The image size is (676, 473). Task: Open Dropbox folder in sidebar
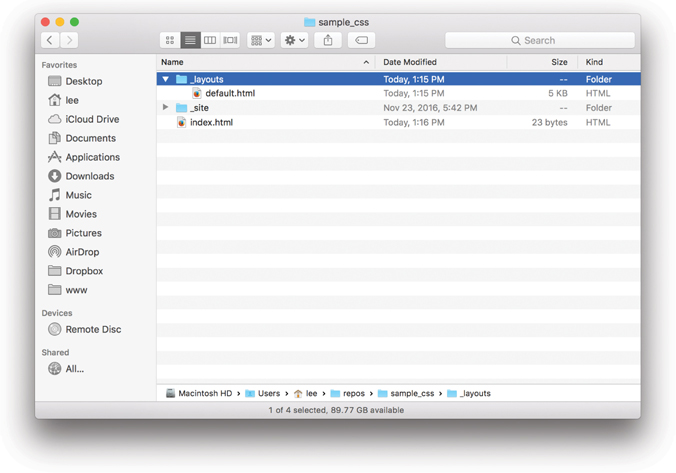click(83, 271)
